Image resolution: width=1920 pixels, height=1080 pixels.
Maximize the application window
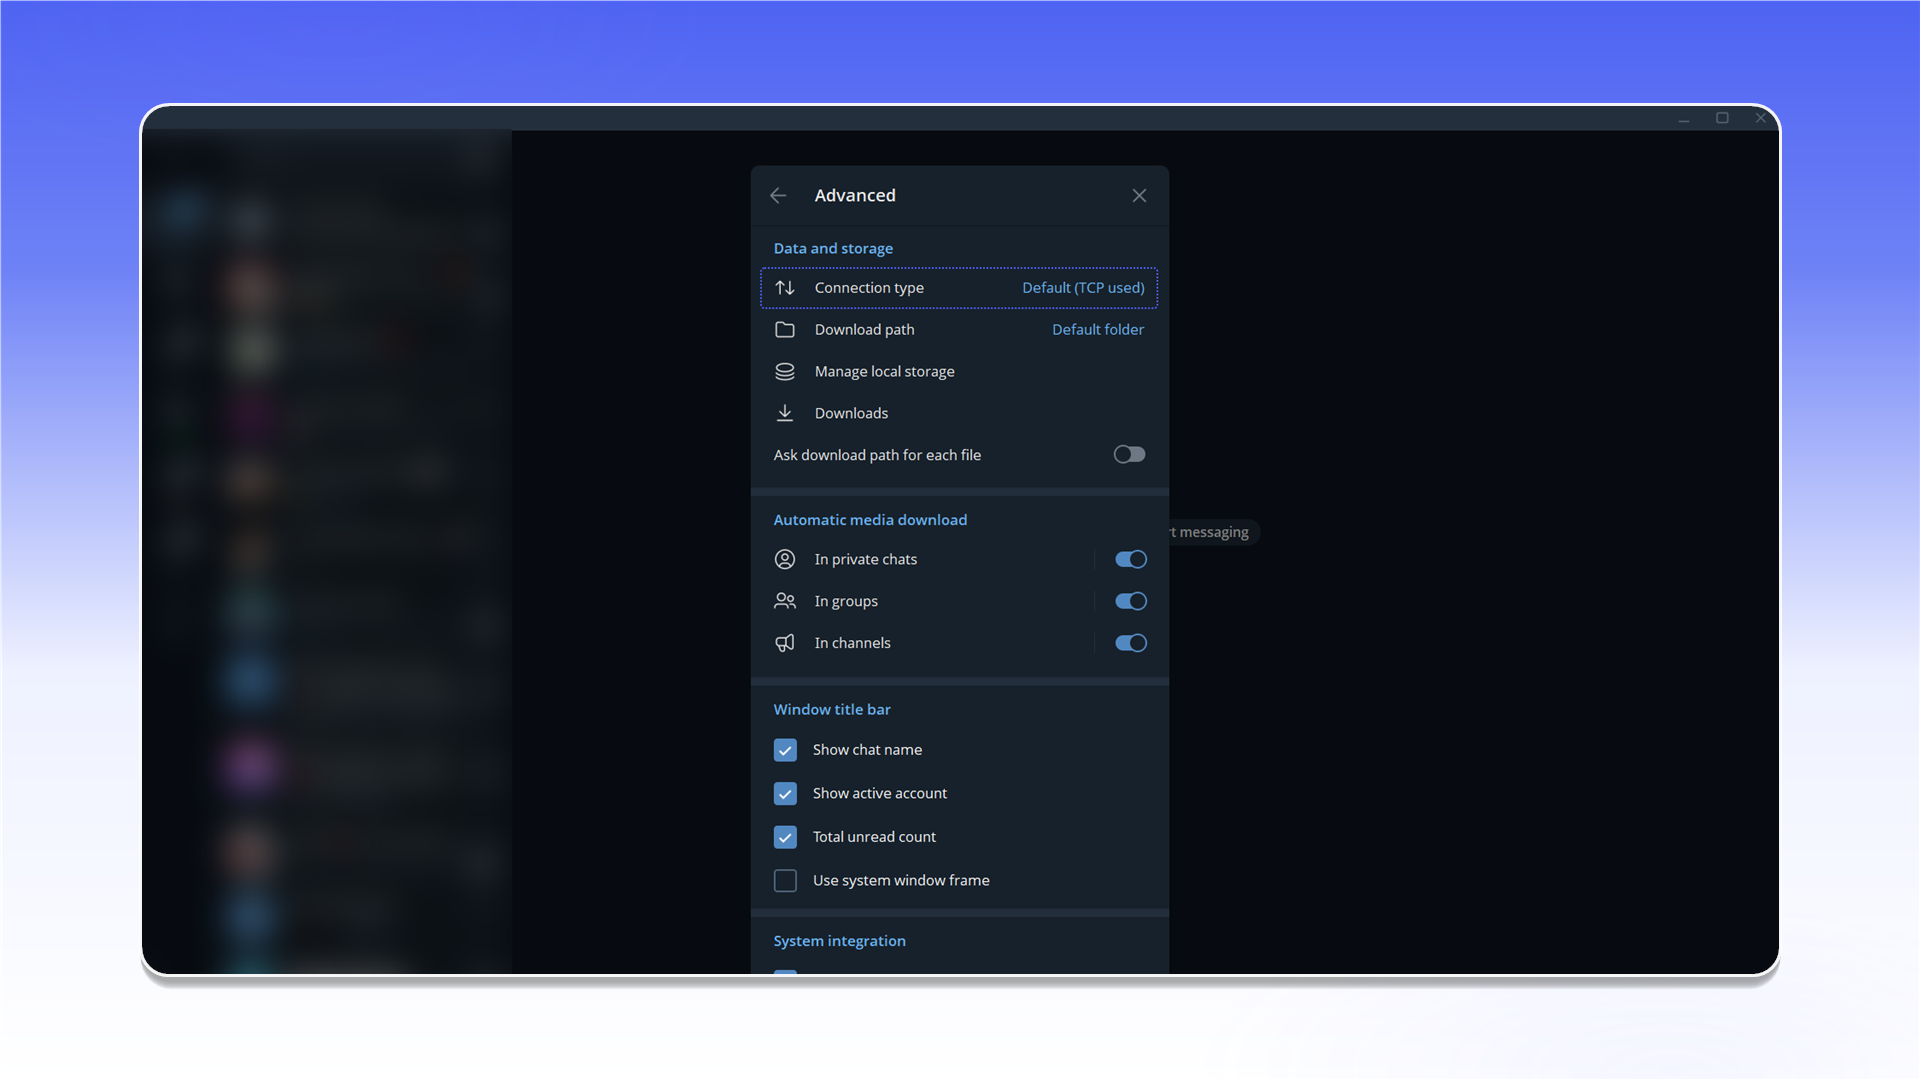[1722, 118]
